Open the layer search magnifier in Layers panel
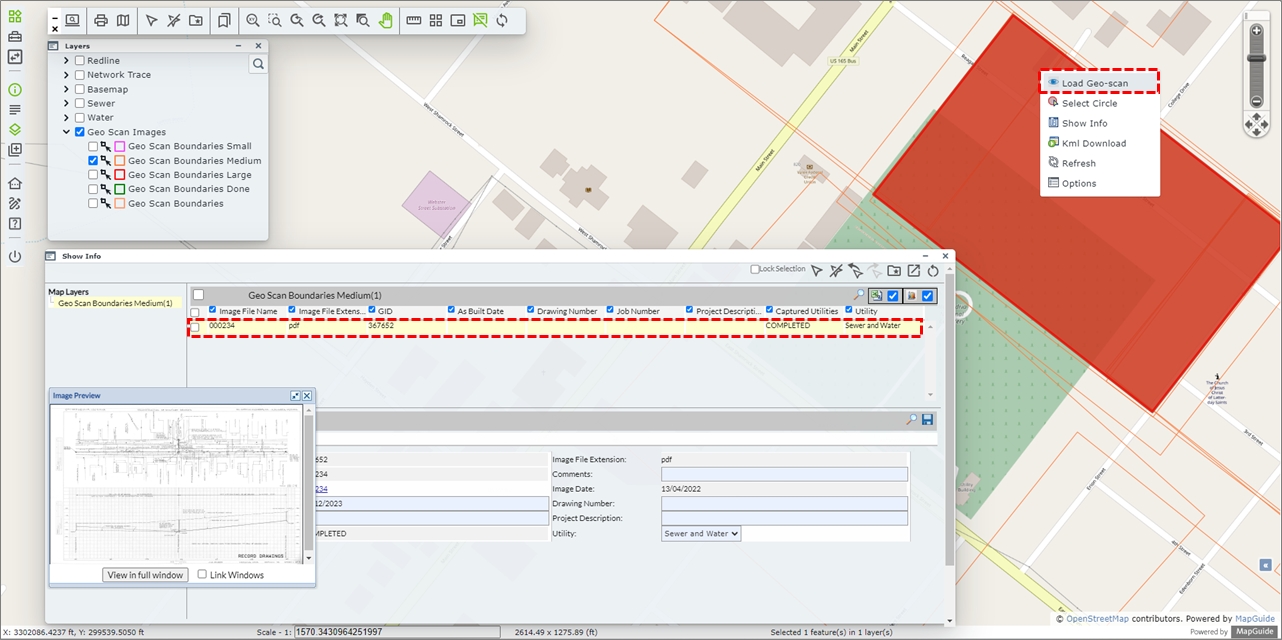Viewport: 1282px width, 640px height. [258, 64]
